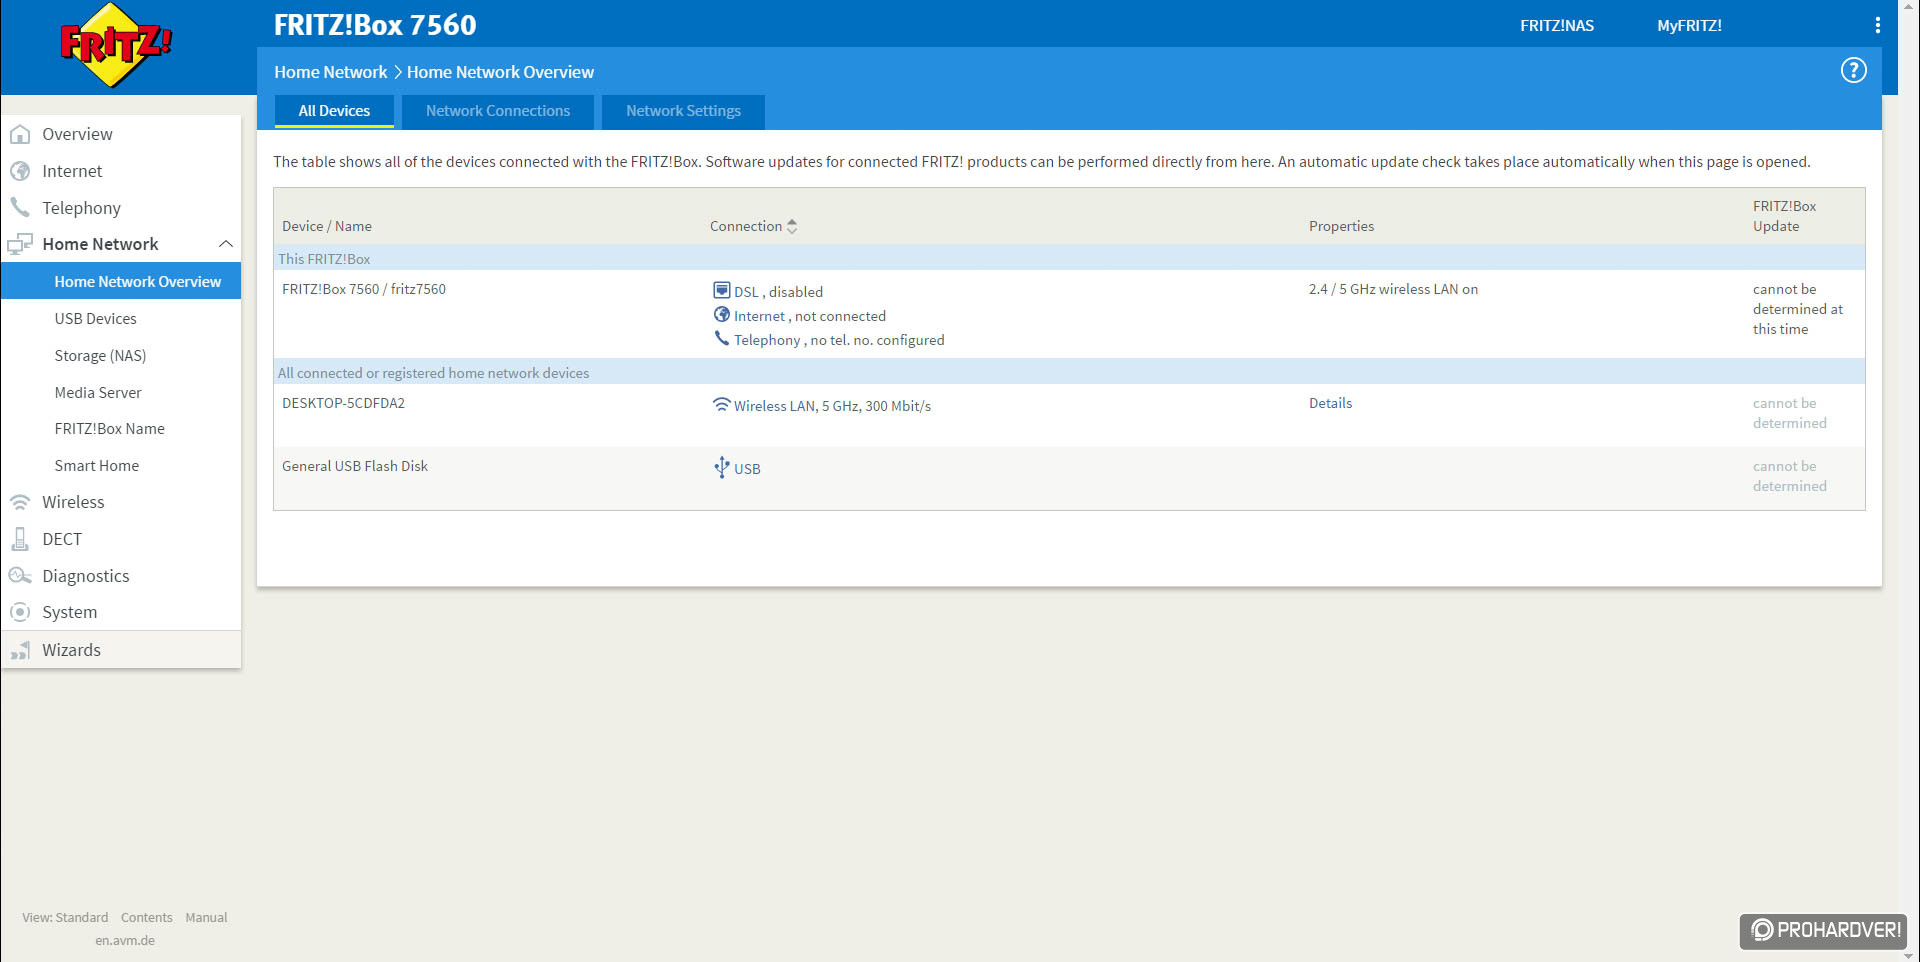Image resolution: width=1920 pixels, height=962 pixels.
Task: Click the FRITZ!Box 7560 page title
Action: tap(375, 25)
